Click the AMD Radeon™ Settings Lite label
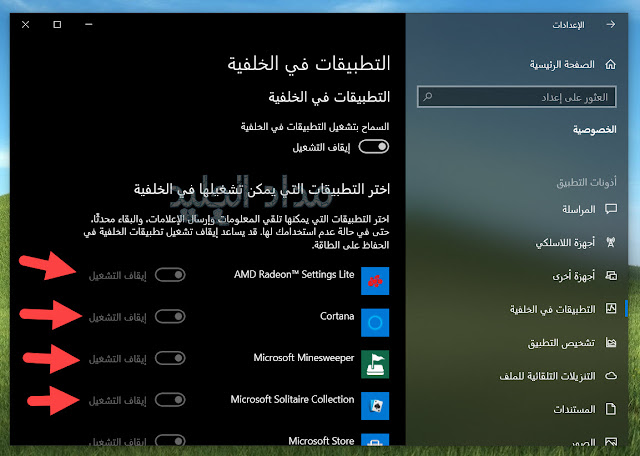Image resolution: width=640 pixels, height=456 pixels. [294, 274]
